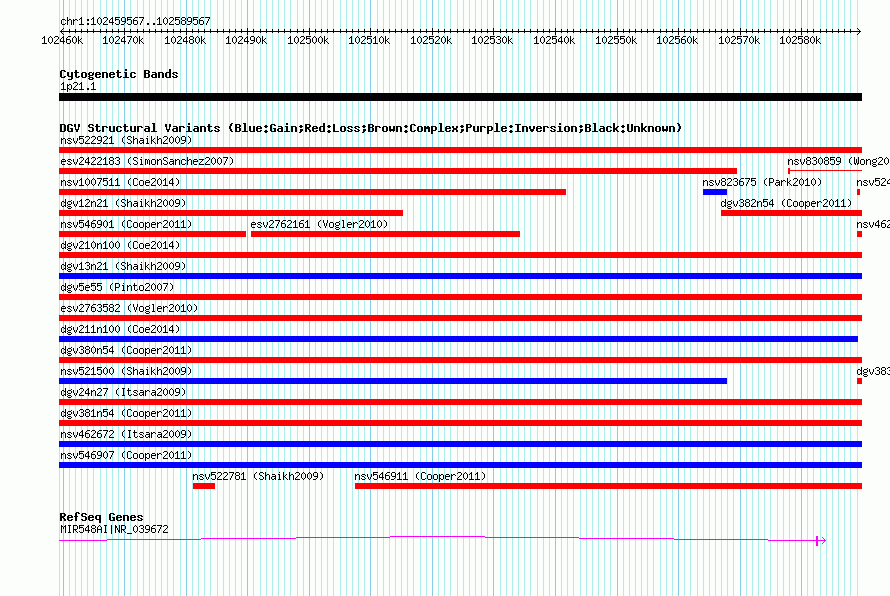This screenshot has height=596, width=890.
Task: Click nsv521500 (Shaikh2009) label
Action: point(126,371)
